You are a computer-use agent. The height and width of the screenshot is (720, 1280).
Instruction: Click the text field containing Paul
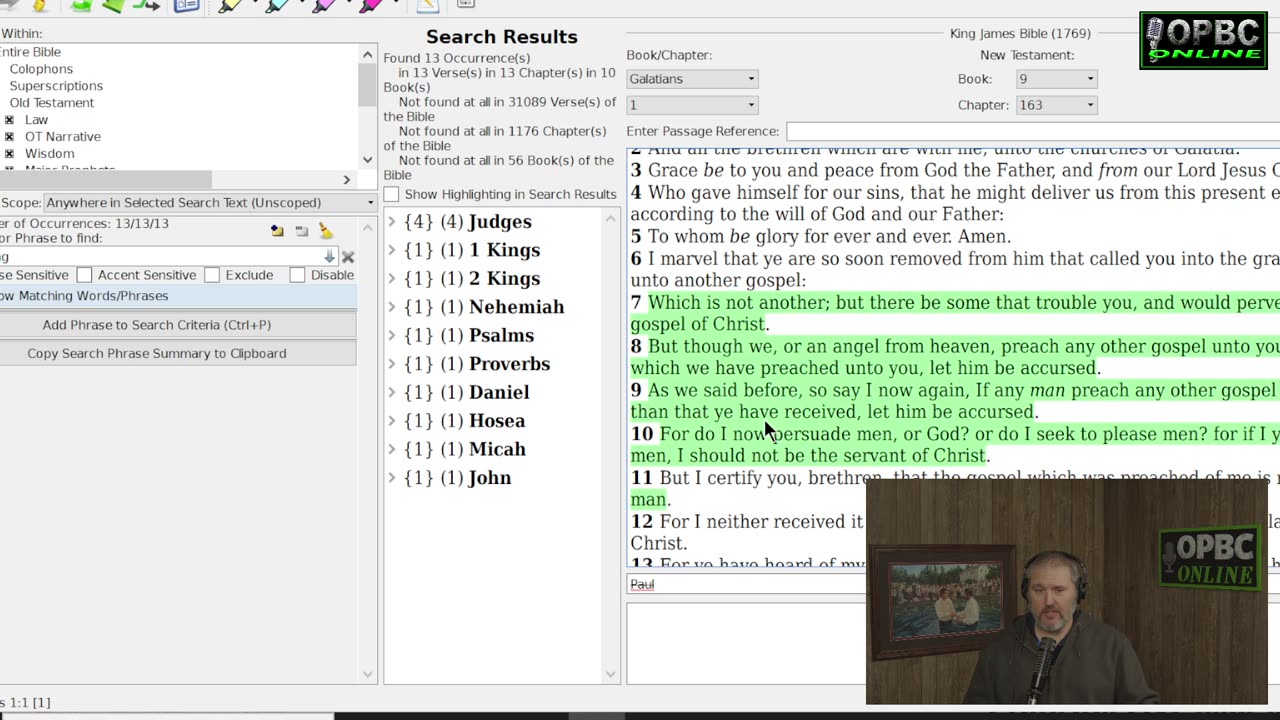[x=748, y=584]
